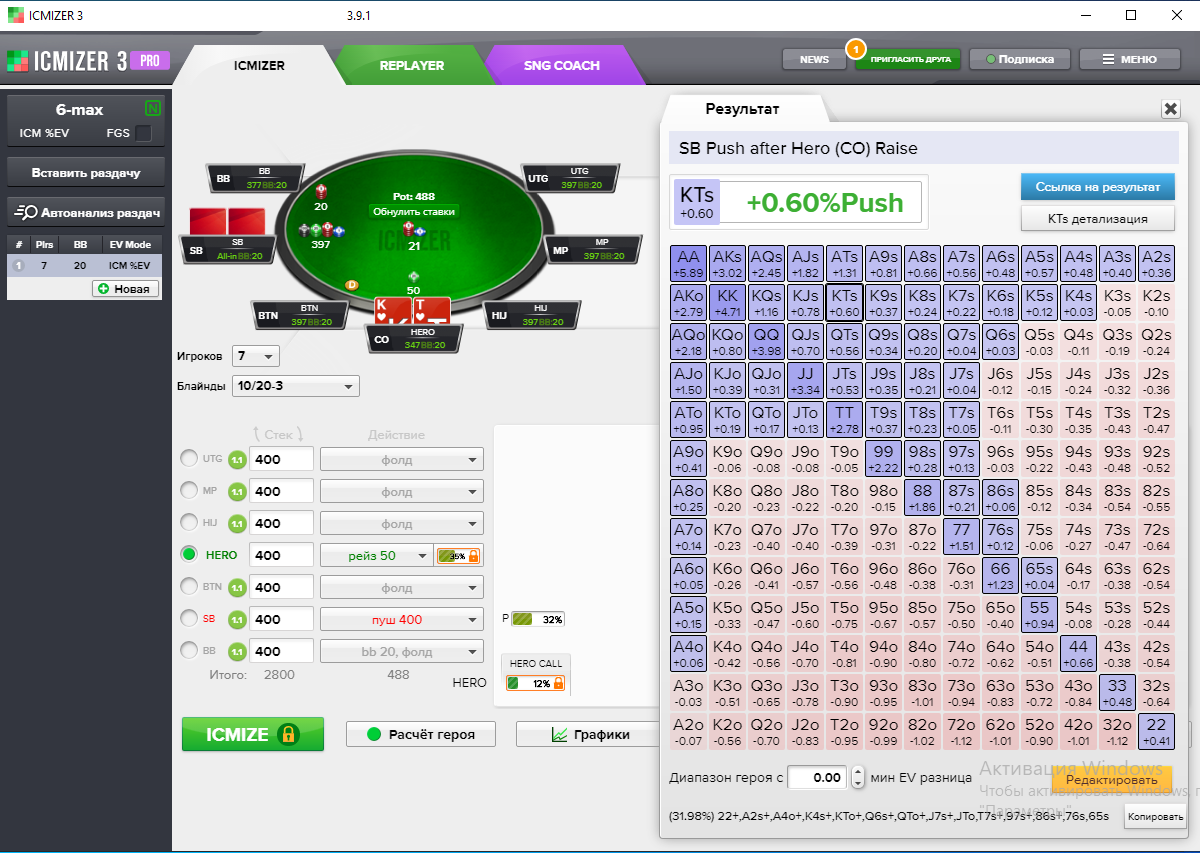The height and width of the screenshot is (853, 1200).
Task: Click the Автоанализ раздач button
Action: [86, 212]
